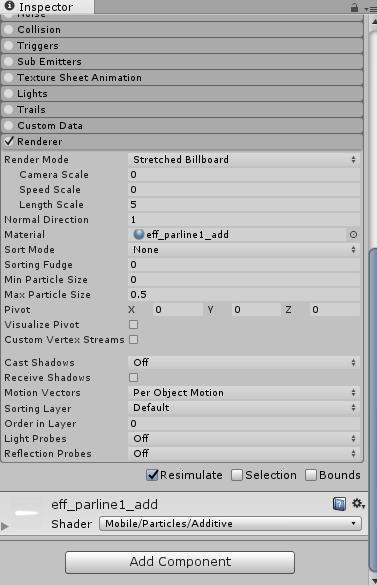Open the Motion Vectors dropdown
Image resolution: width=377 pixels, height=585 pixels.
pyautogui.click(x=244, y=392)
